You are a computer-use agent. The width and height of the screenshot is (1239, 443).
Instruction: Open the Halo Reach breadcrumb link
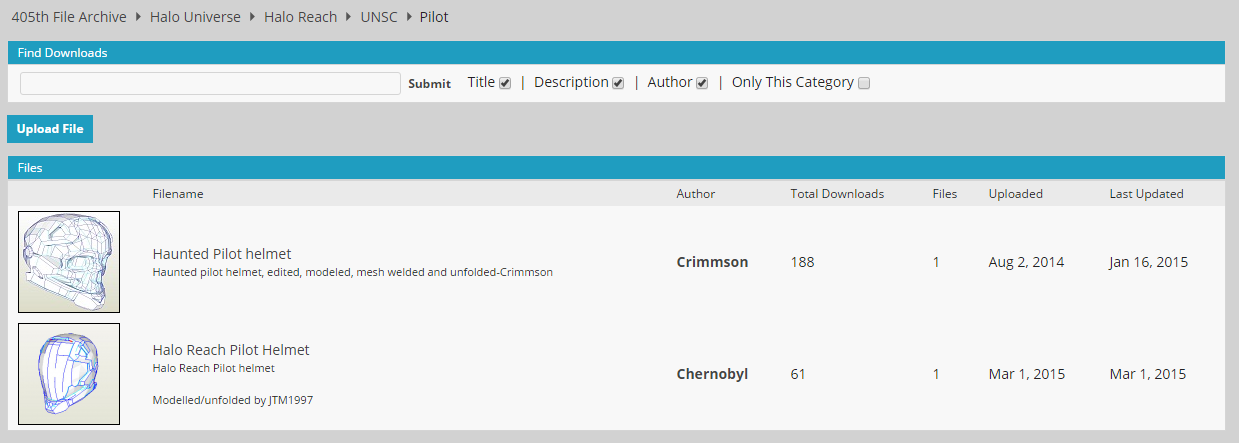[x=301, y=17]
